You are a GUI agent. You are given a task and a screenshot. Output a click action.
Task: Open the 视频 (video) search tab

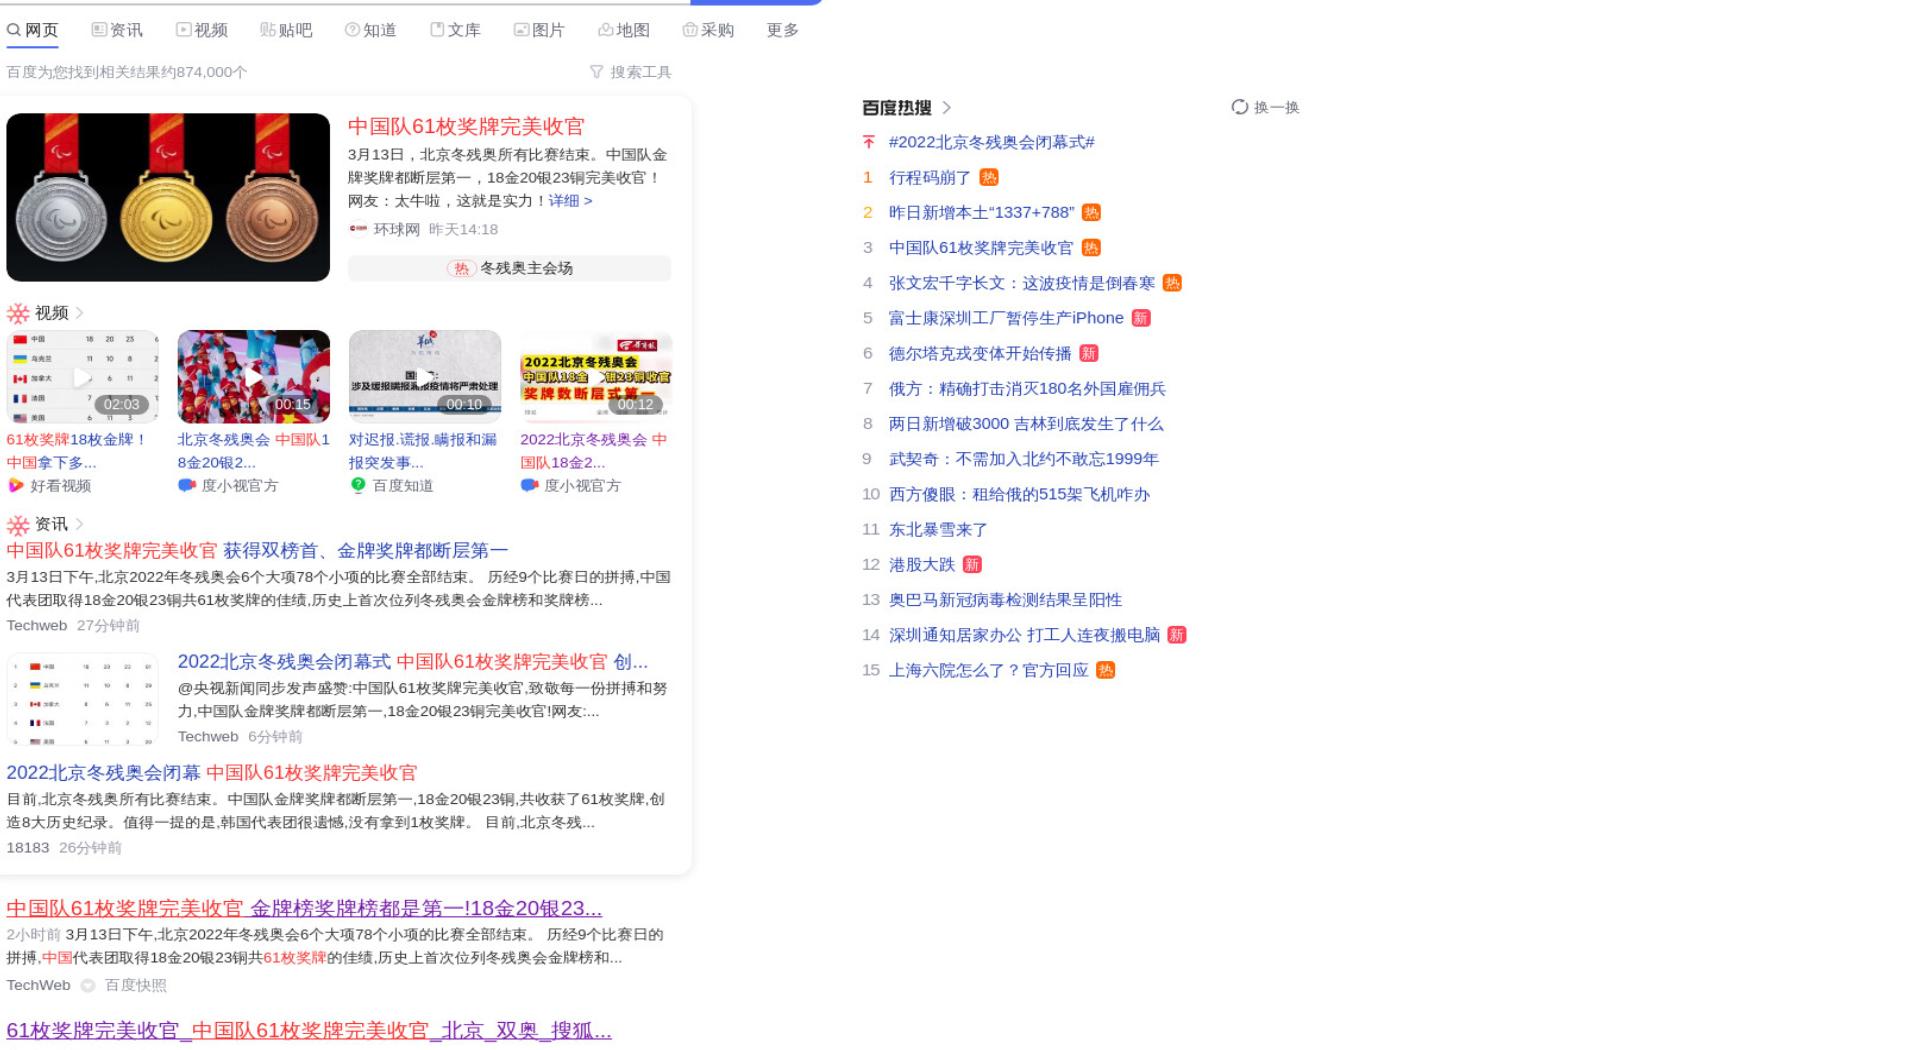(x=202, y=30)
